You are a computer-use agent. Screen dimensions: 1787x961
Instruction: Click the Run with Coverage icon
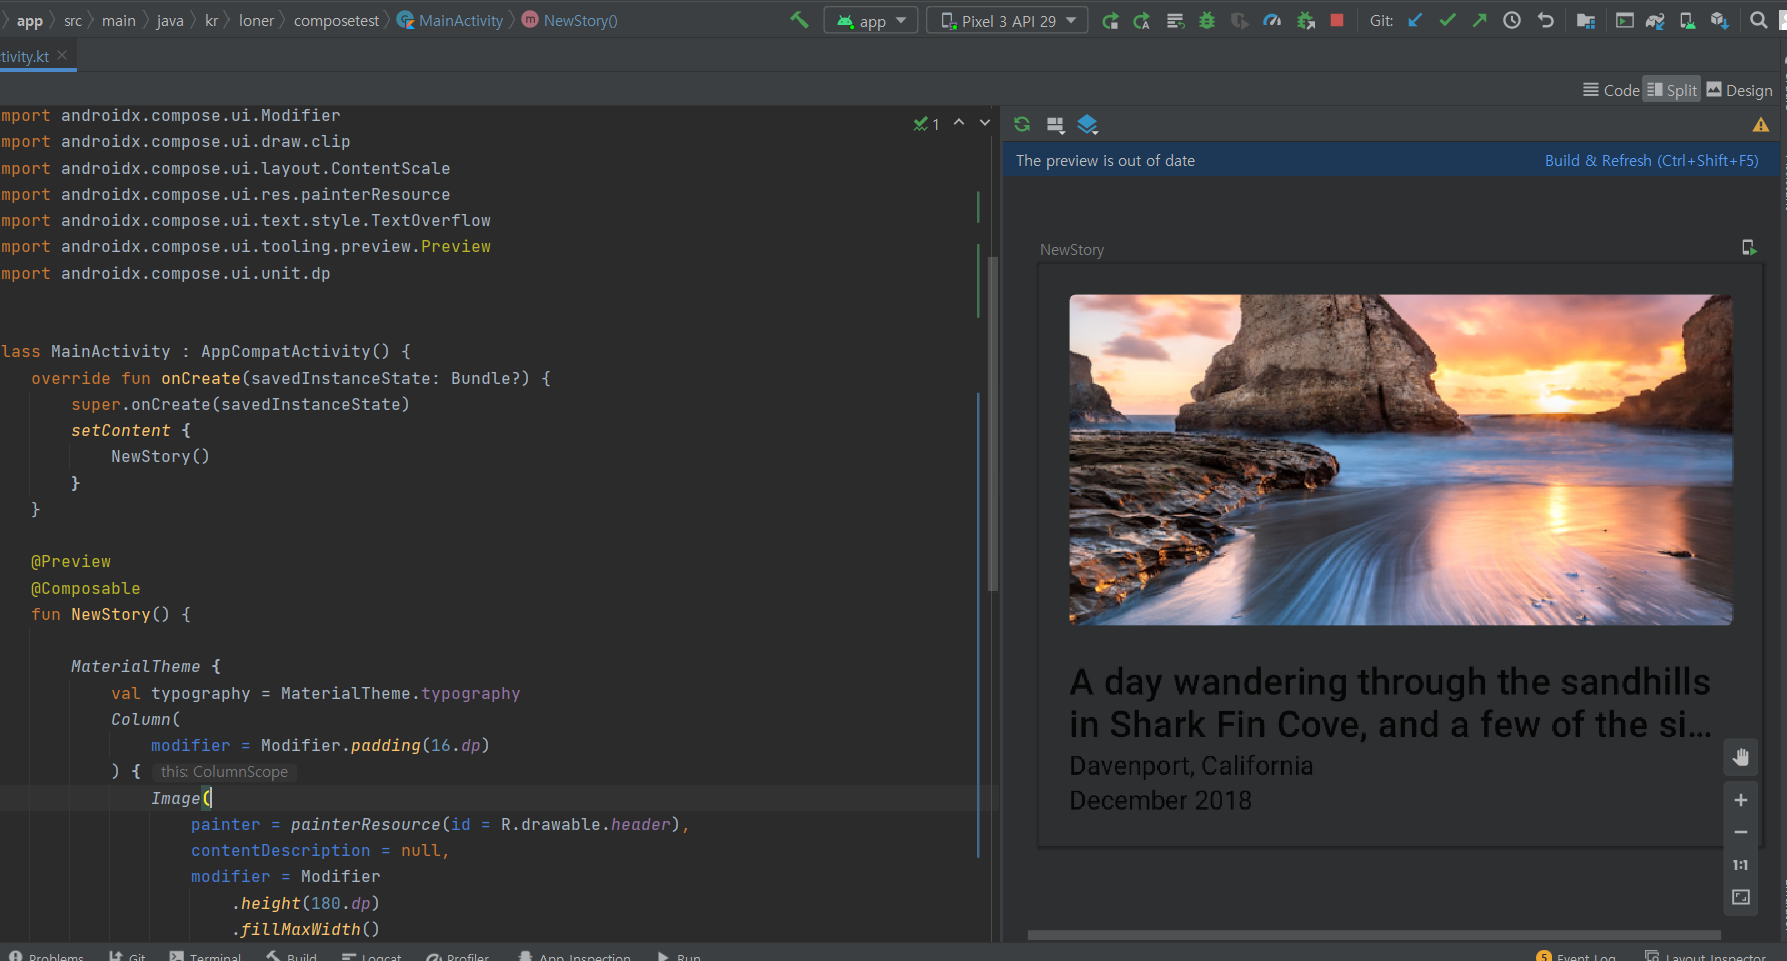[x=1240, y=20]
